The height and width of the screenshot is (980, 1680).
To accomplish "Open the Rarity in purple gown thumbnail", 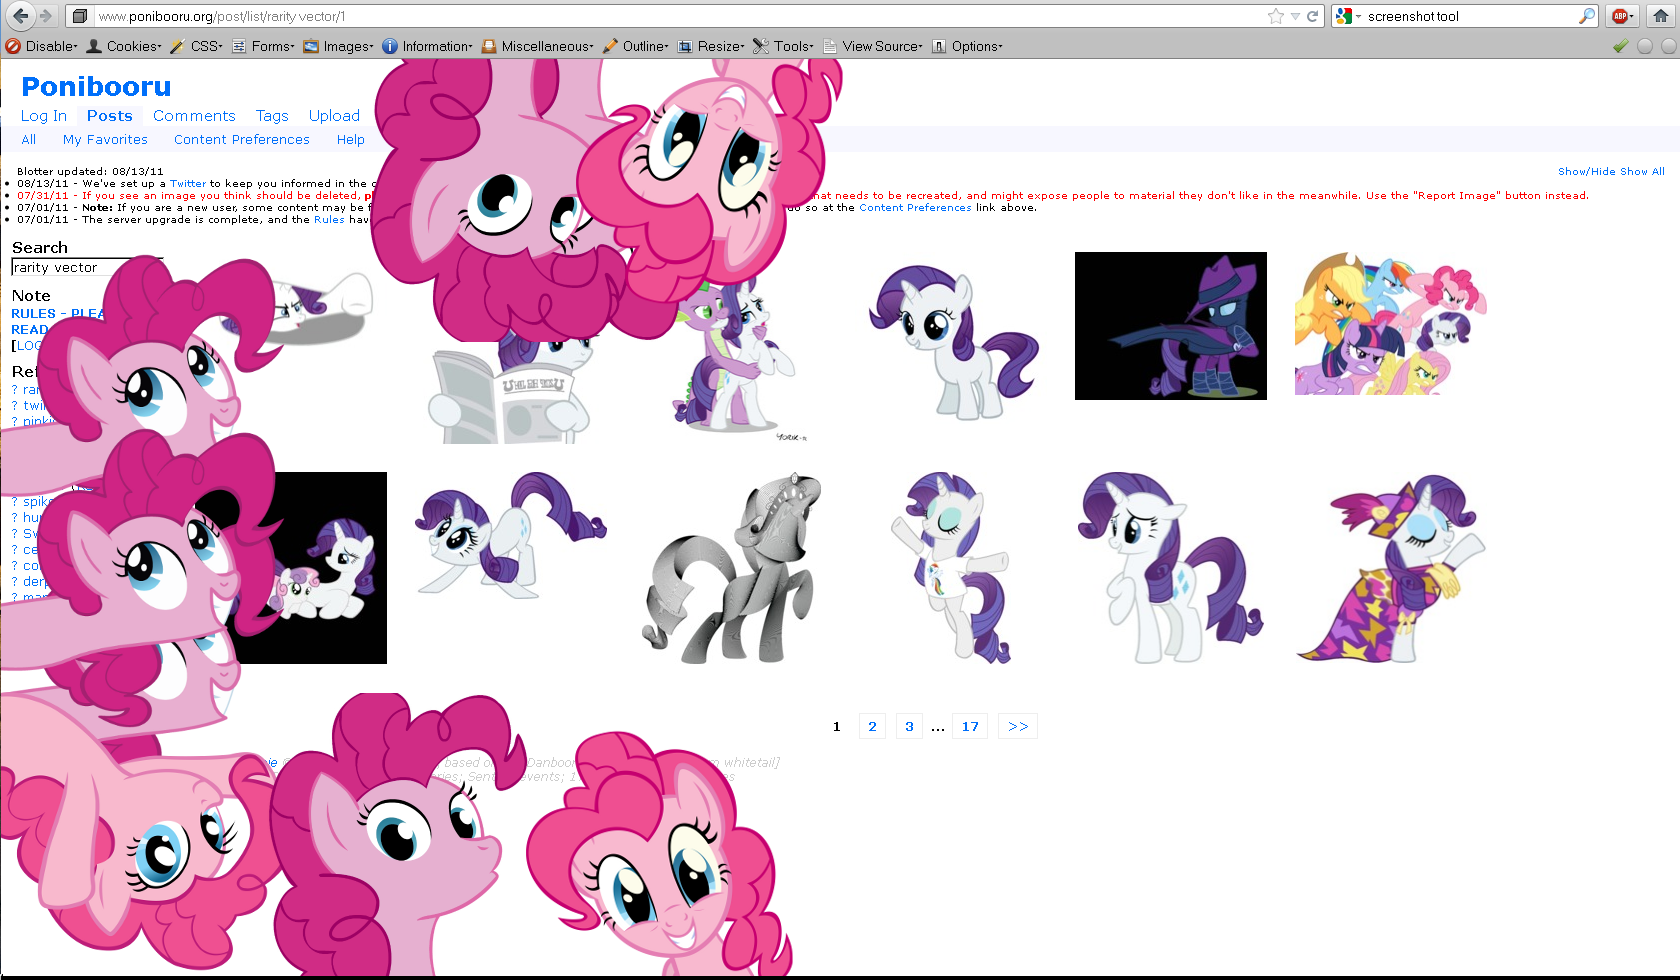I will pyautogui.click(x=1391, y=568).
